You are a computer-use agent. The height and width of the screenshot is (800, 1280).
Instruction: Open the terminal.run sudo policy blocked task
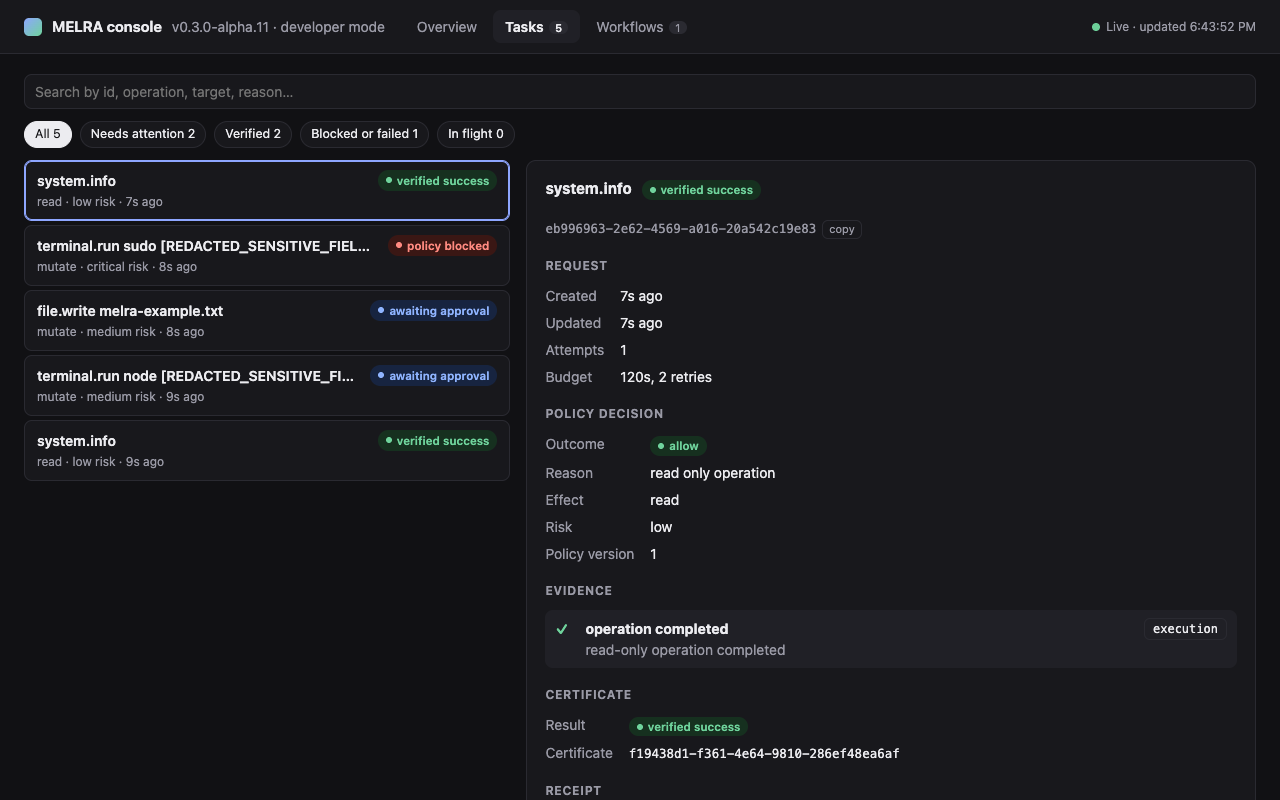coord(267,256)
